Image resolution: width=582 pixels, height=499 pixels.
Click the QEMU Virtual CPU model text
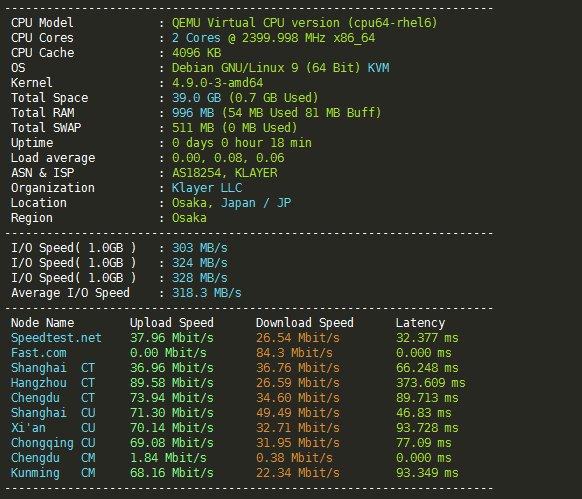point(304,23)
